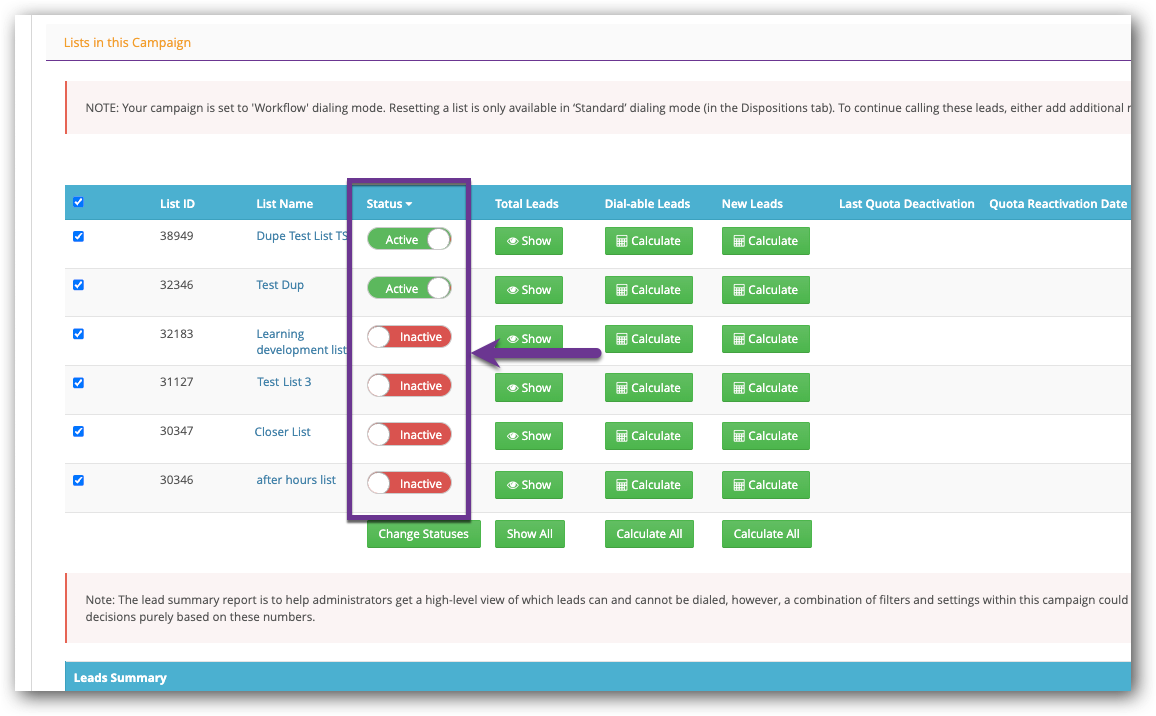This screenshot has width=1156, height=716.
Task: Click the List ID column header
Action: [177, 204]
